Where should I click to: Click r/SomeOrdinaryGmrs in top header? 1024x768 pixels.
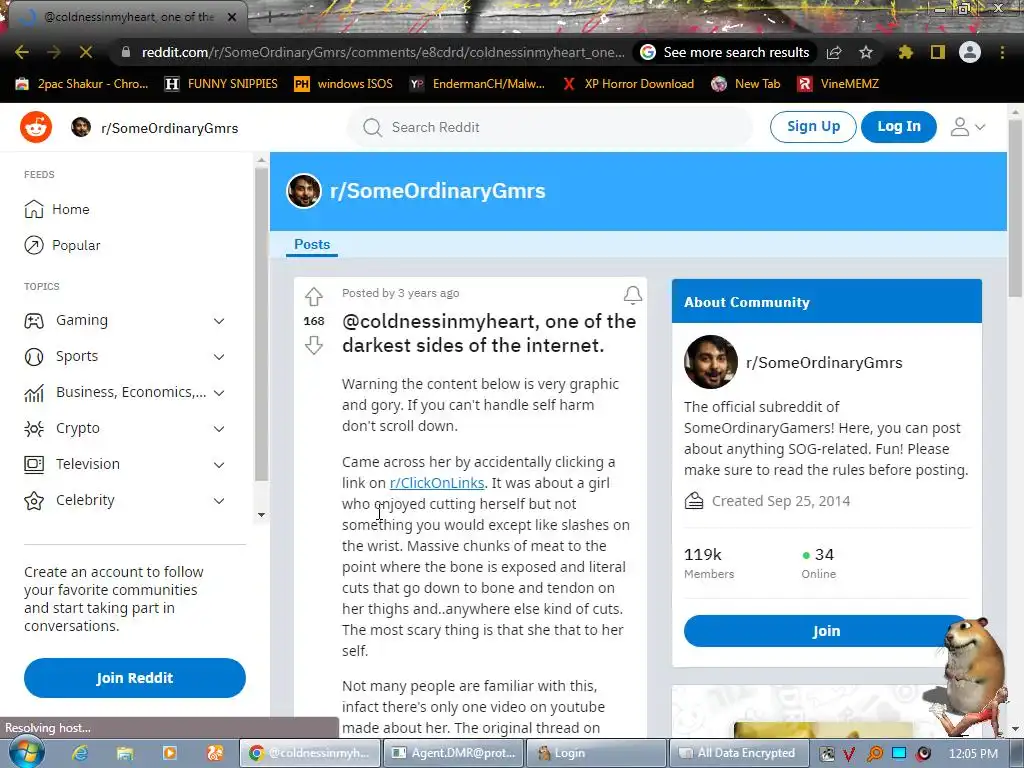pyautogui.click(x=169, y=128)
